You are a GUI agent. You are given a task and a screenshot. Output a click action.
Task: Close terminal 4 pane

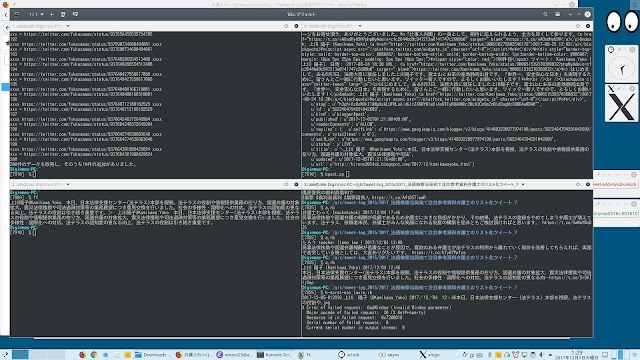(588, 26)
